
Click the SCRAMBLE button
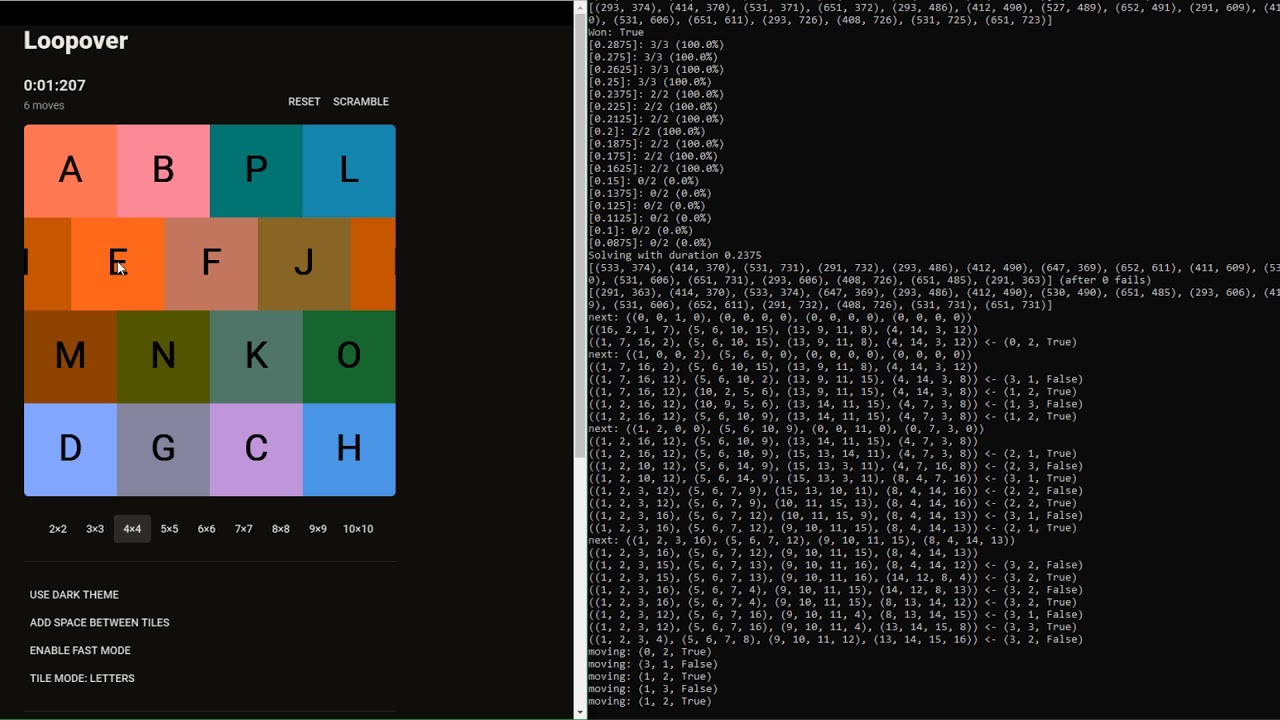361,102
